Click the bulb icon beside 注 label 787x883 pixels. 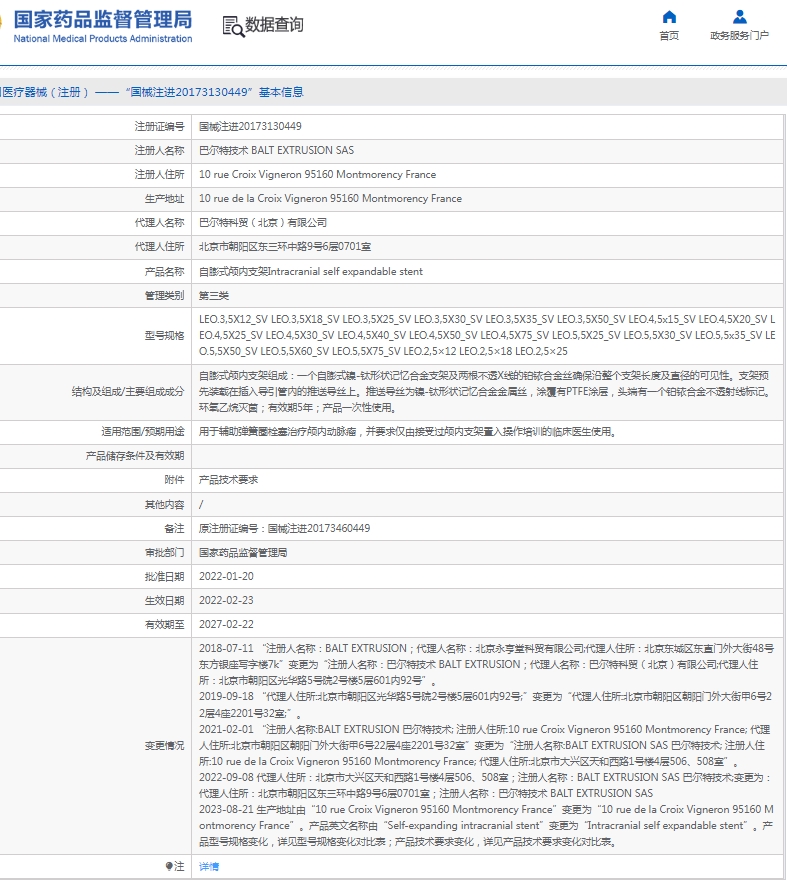coord(169,866)
